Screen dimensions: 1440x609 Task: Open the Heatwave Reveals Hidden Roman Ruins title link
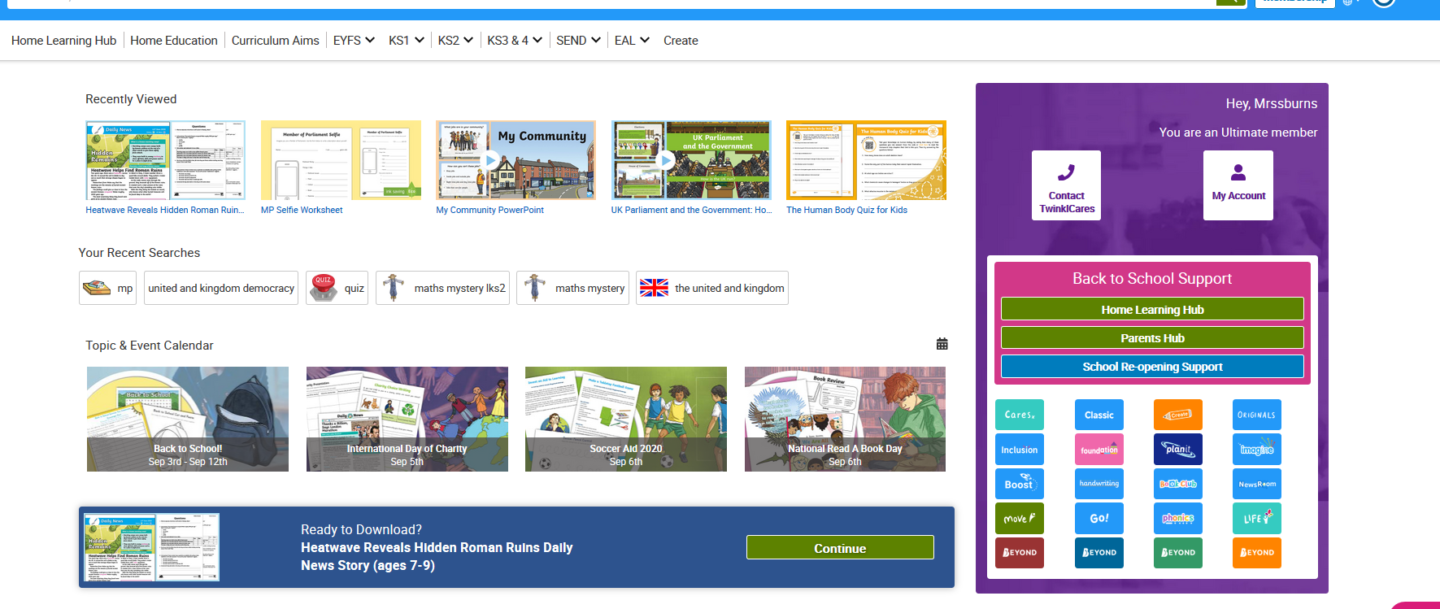pos(165,210)
